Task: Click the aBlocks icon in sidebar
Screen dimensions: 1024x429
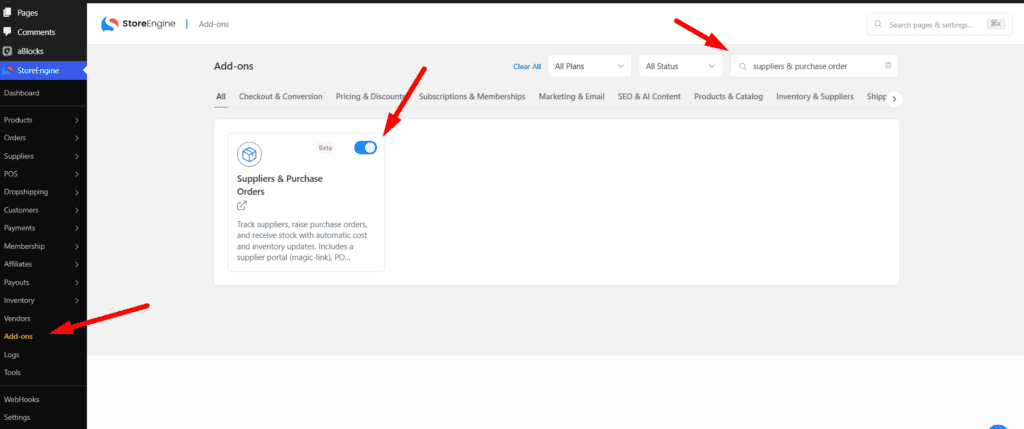Action: tap(7, 50)
